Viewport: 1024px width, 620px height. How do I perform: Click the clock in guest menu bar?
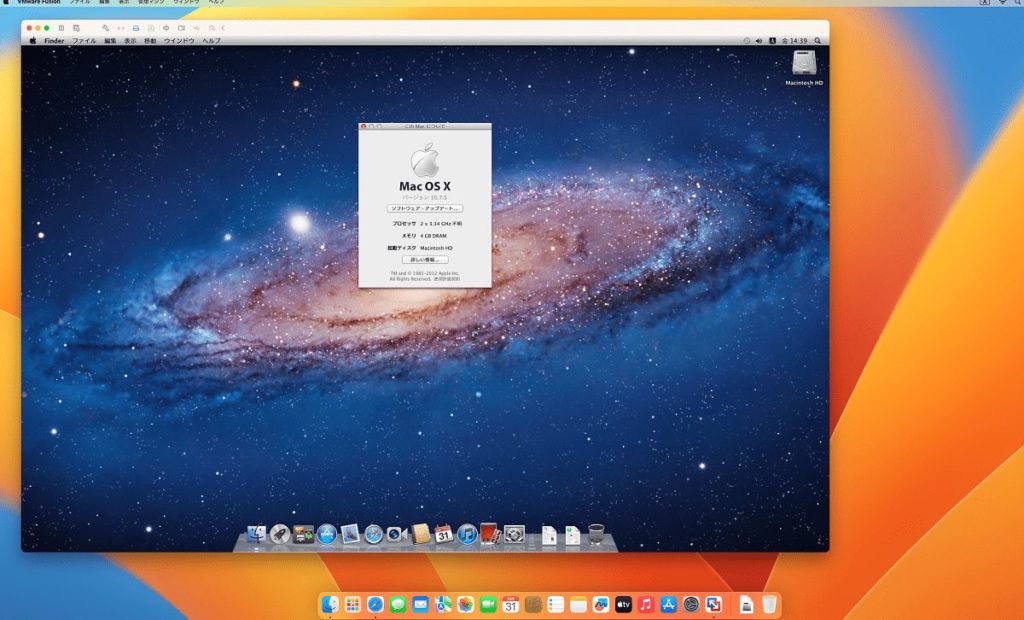pos(795,41)
